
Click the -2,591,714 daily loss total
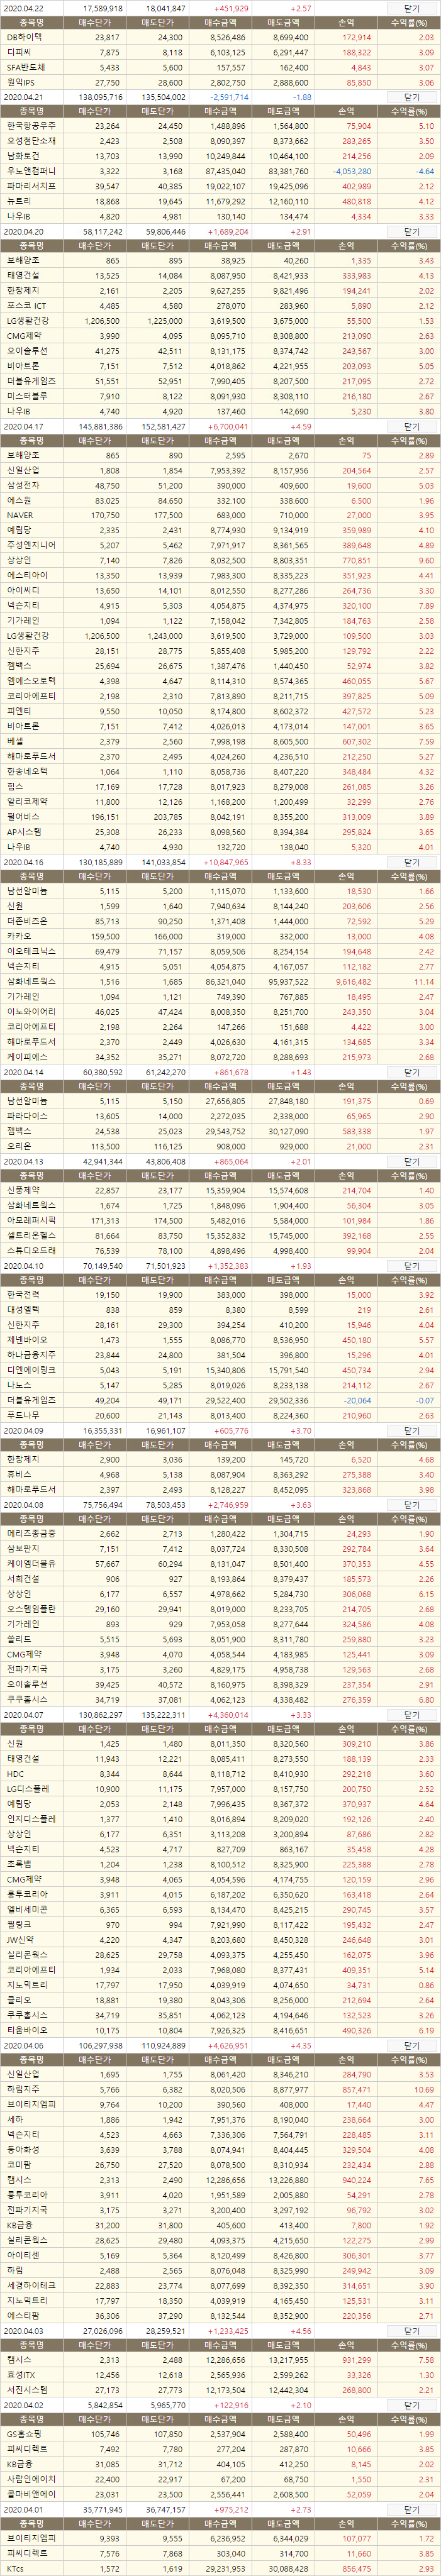click(x=229, y=97)
